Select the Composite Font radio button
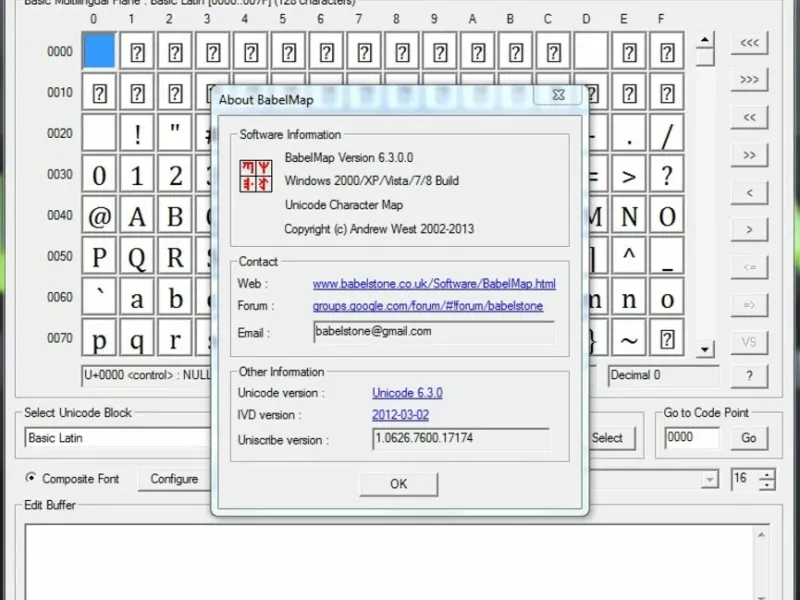This screenshot has width=800, height=600. click(31, 478)
